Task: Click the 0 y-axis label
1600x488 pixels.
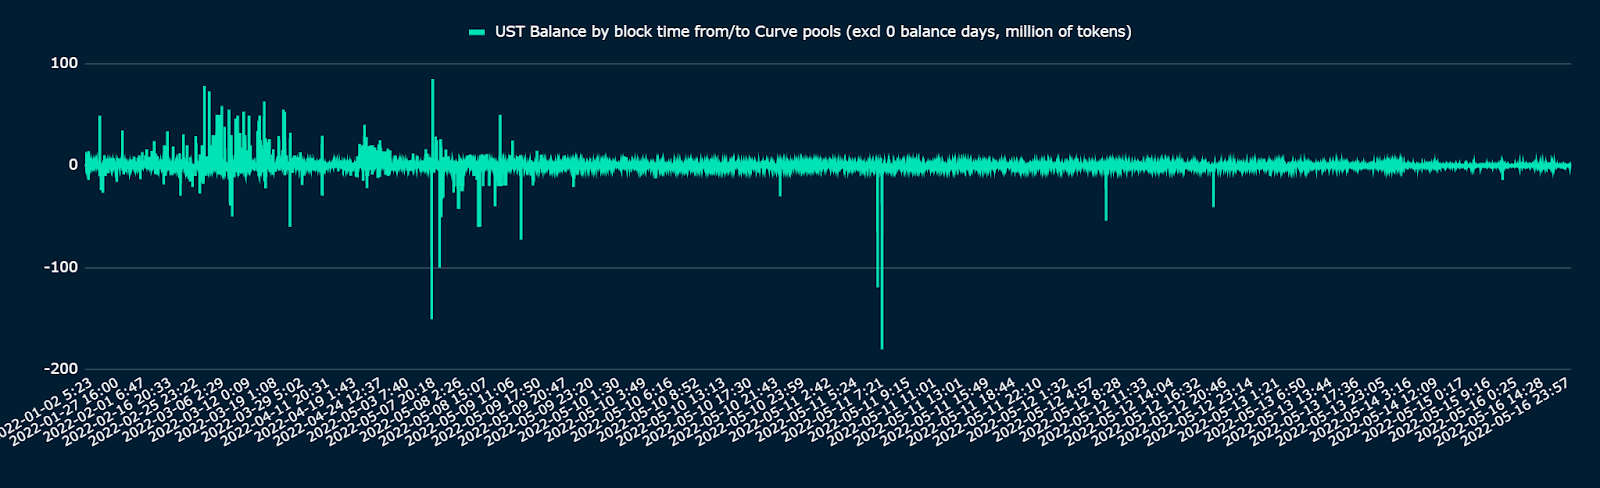Action: tap(73, 165)
